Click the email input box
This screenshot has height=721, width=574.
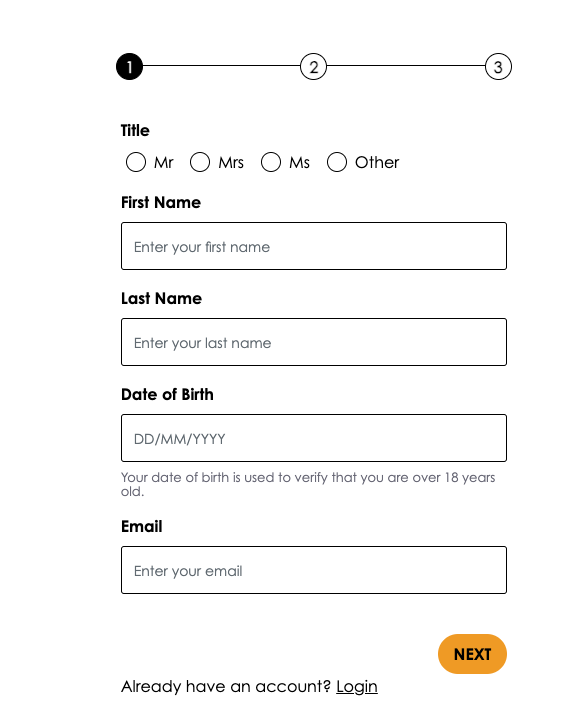pos(314,570)
